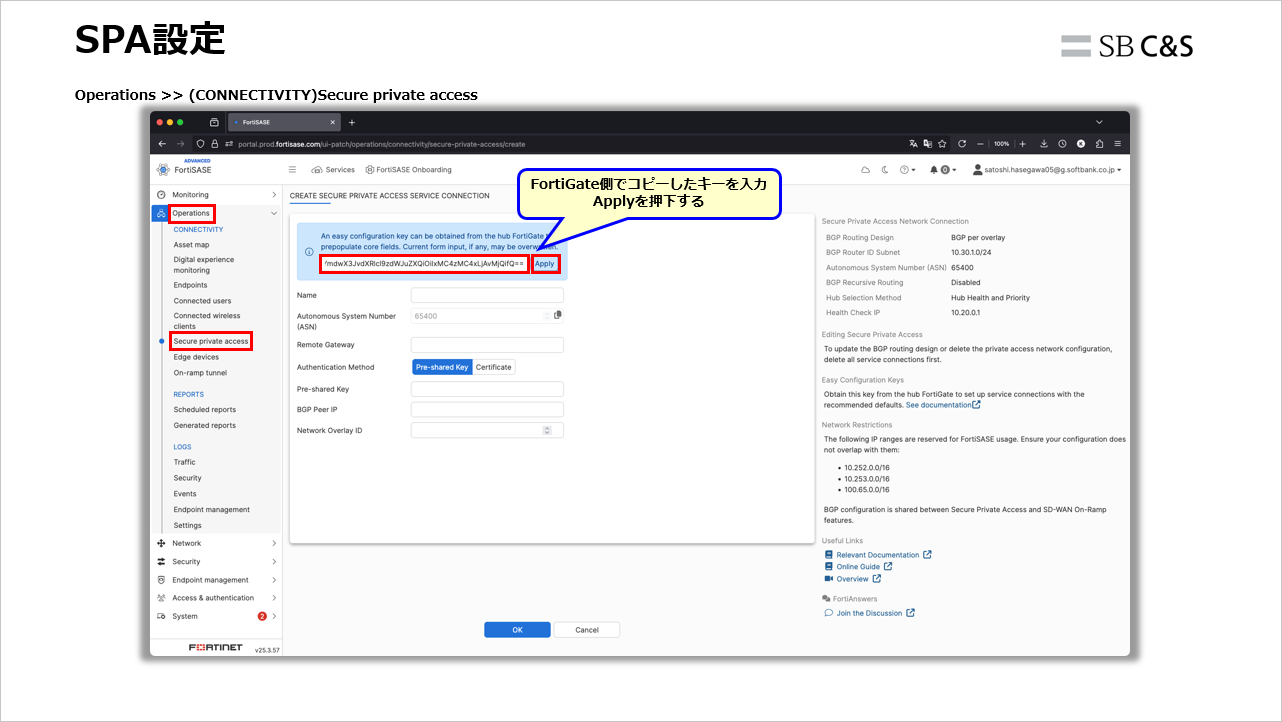1282x722 pixels.
Task: Open the Relevant Documentation link
Action: coord(878,555)
